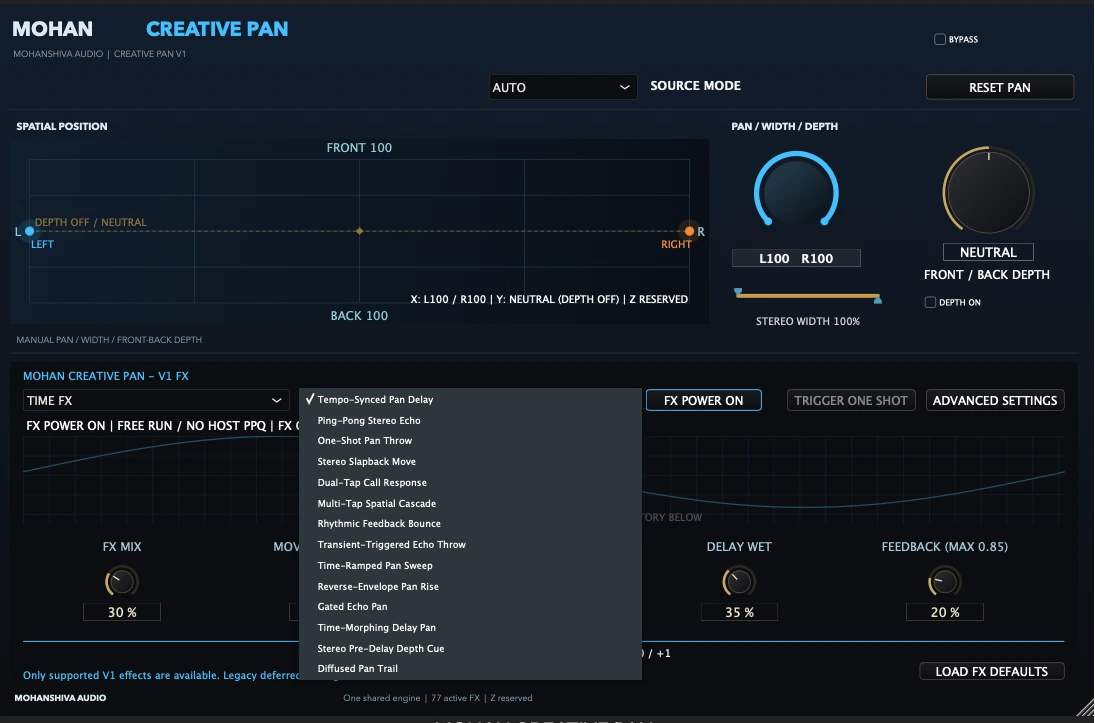The width and height of the screenshot is (1095, 723).
Task: Toggle the FX POWER ON button
Action: (x=703, y=400)
